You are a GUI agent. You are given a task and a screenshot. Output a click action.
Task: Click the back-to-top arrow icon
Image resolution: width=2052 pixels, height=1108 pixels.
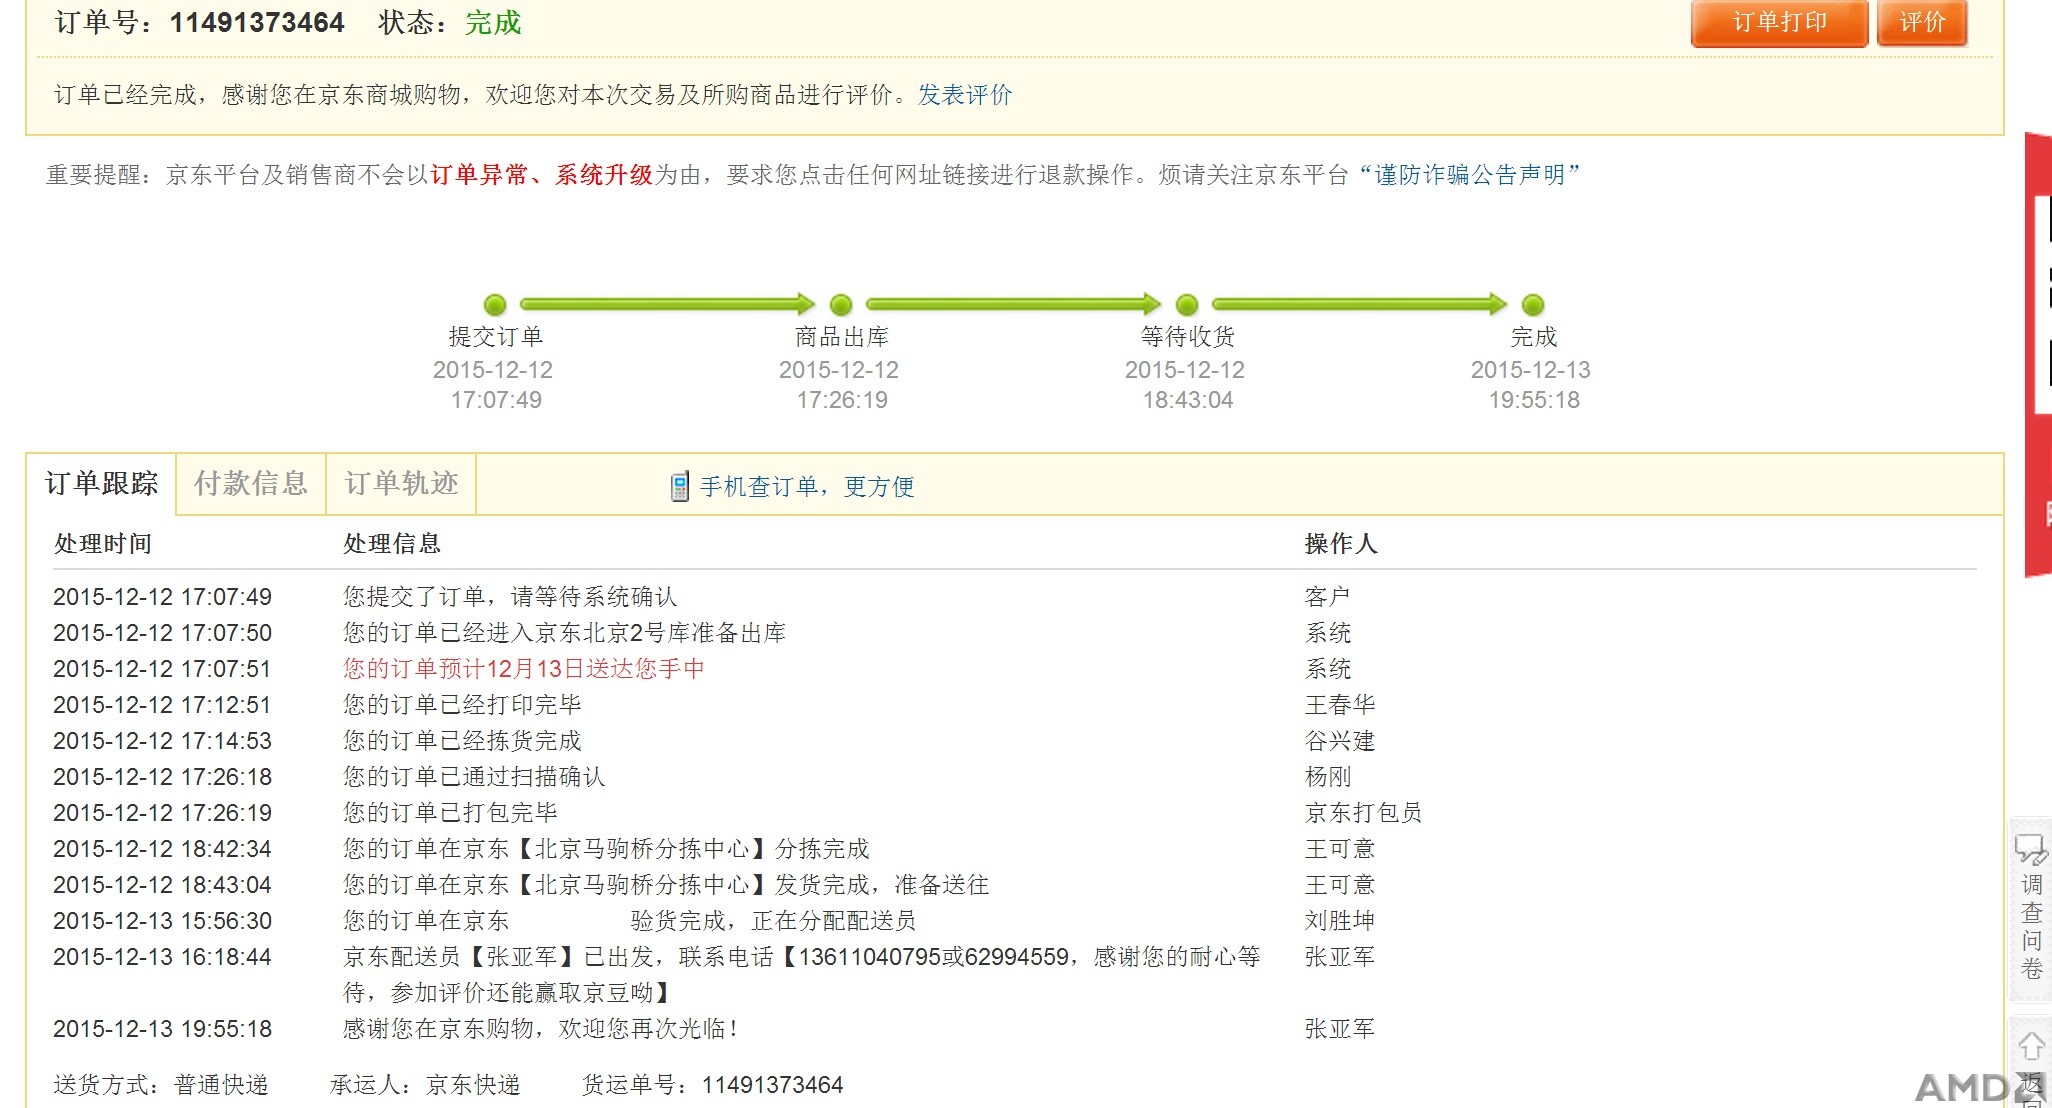tap(2031, 1047)
